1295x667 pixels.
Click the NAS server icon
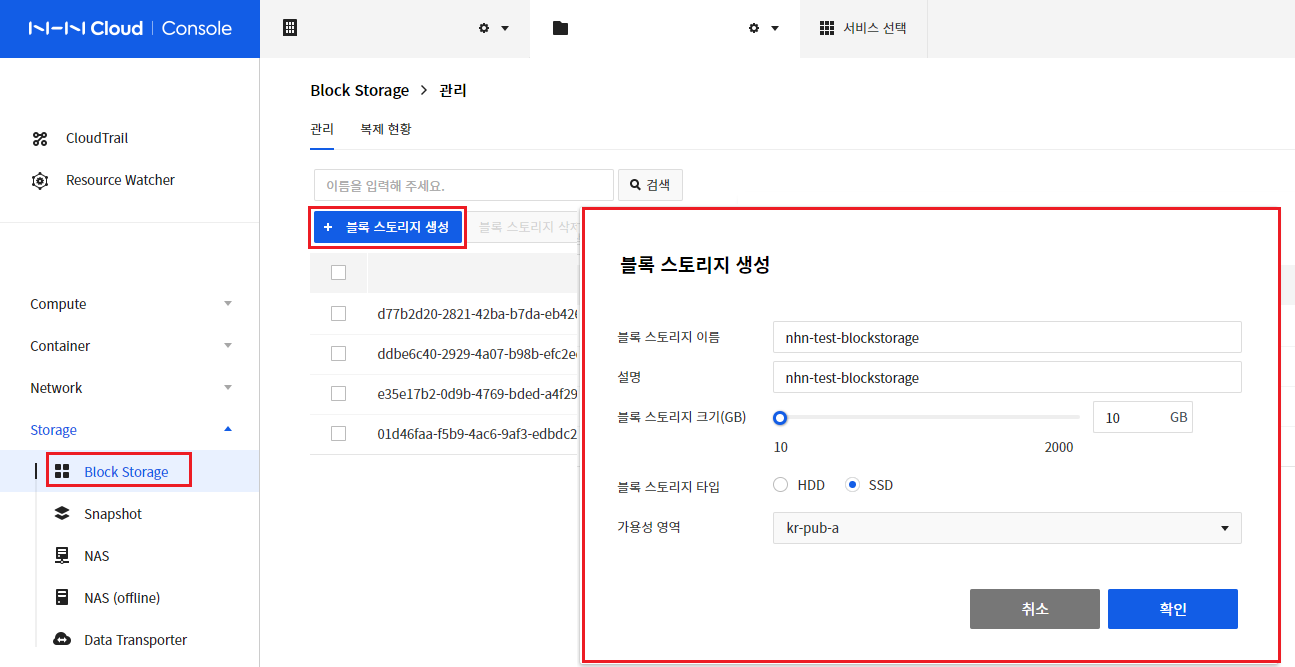pyautogui.click(x=62, y=555)
